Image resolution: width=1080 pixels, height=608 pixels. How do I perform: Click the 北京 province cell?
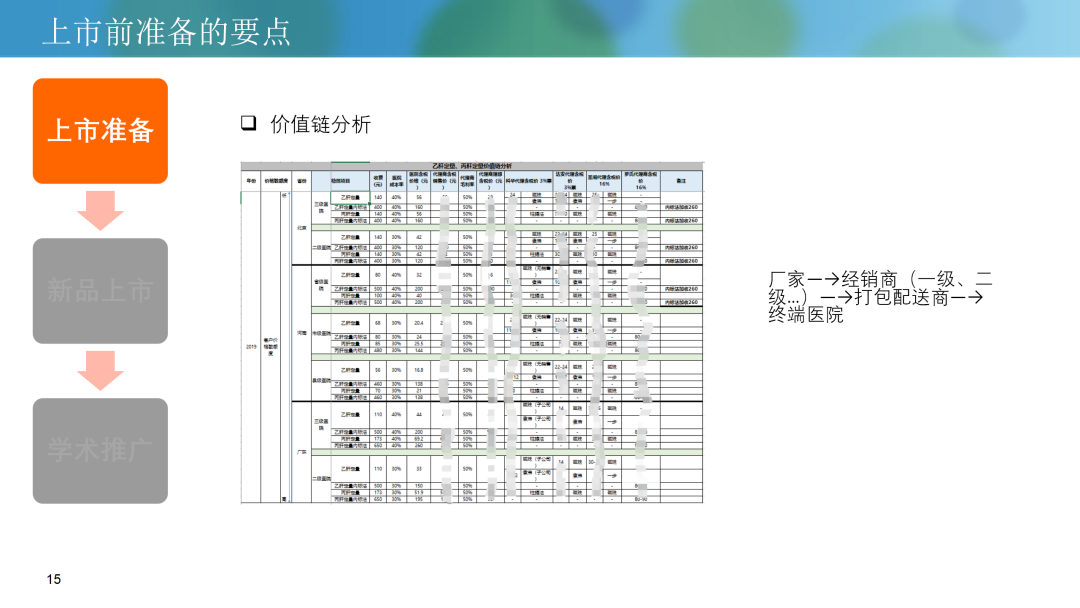(301, 227)
